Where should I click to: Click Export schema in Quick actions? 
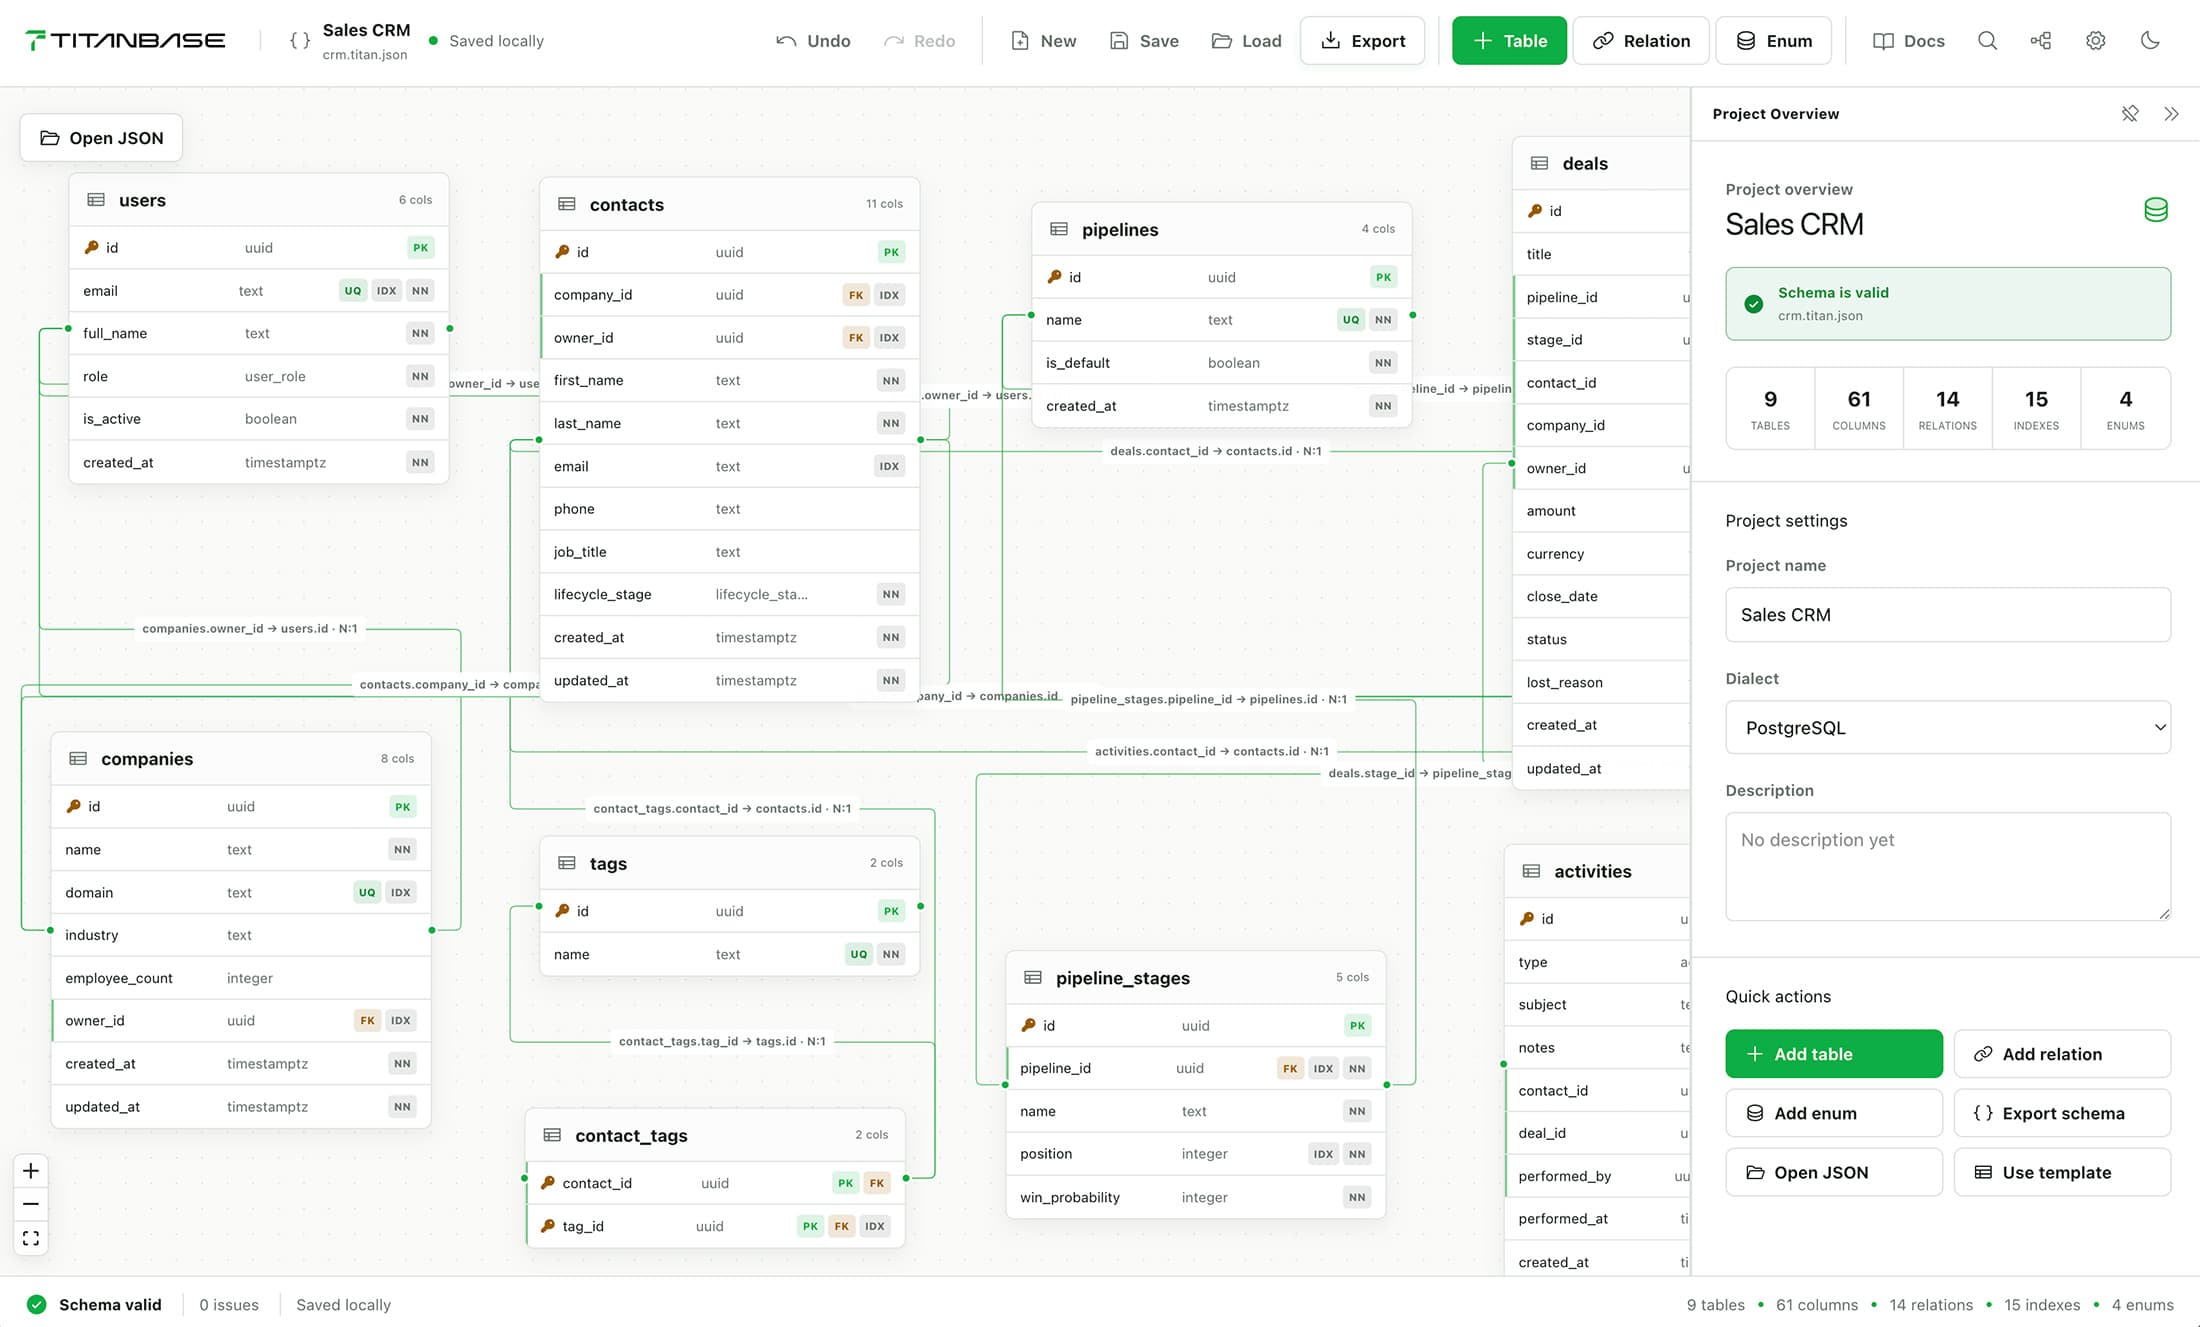(2062, 1113)
